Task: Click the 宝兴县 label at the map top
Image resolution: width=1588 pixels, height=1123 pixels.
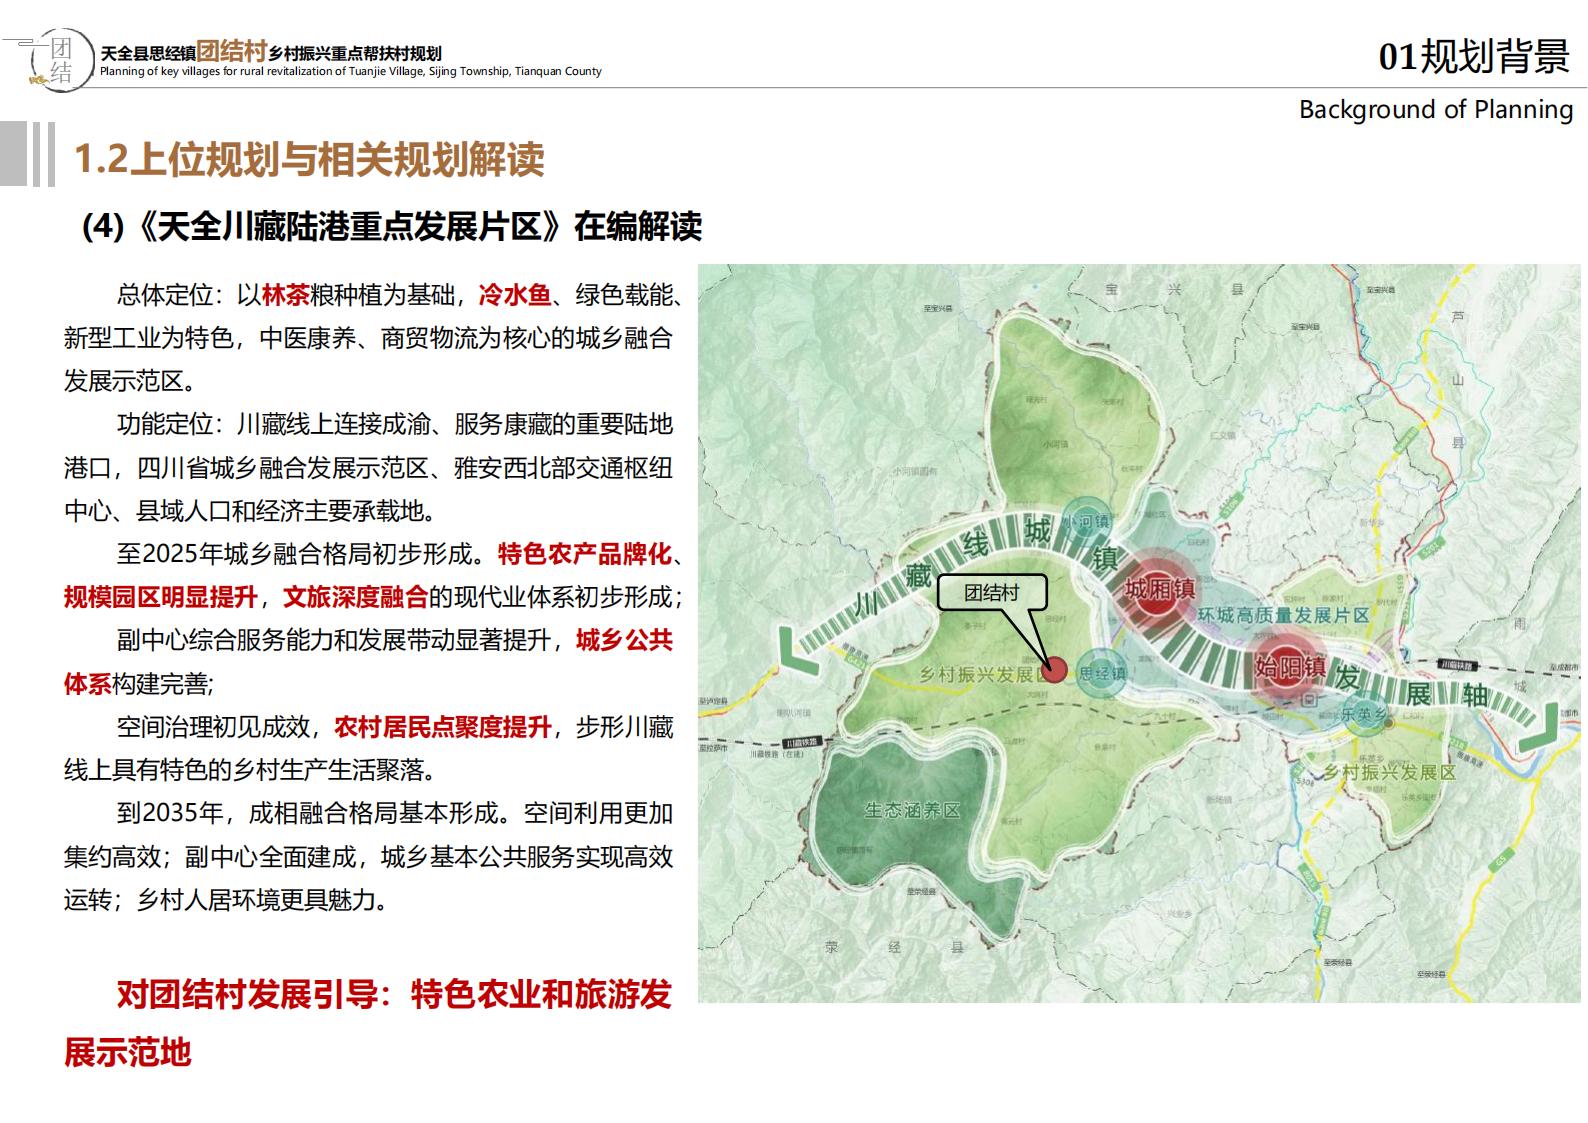Action: [x=1175, y=289]
